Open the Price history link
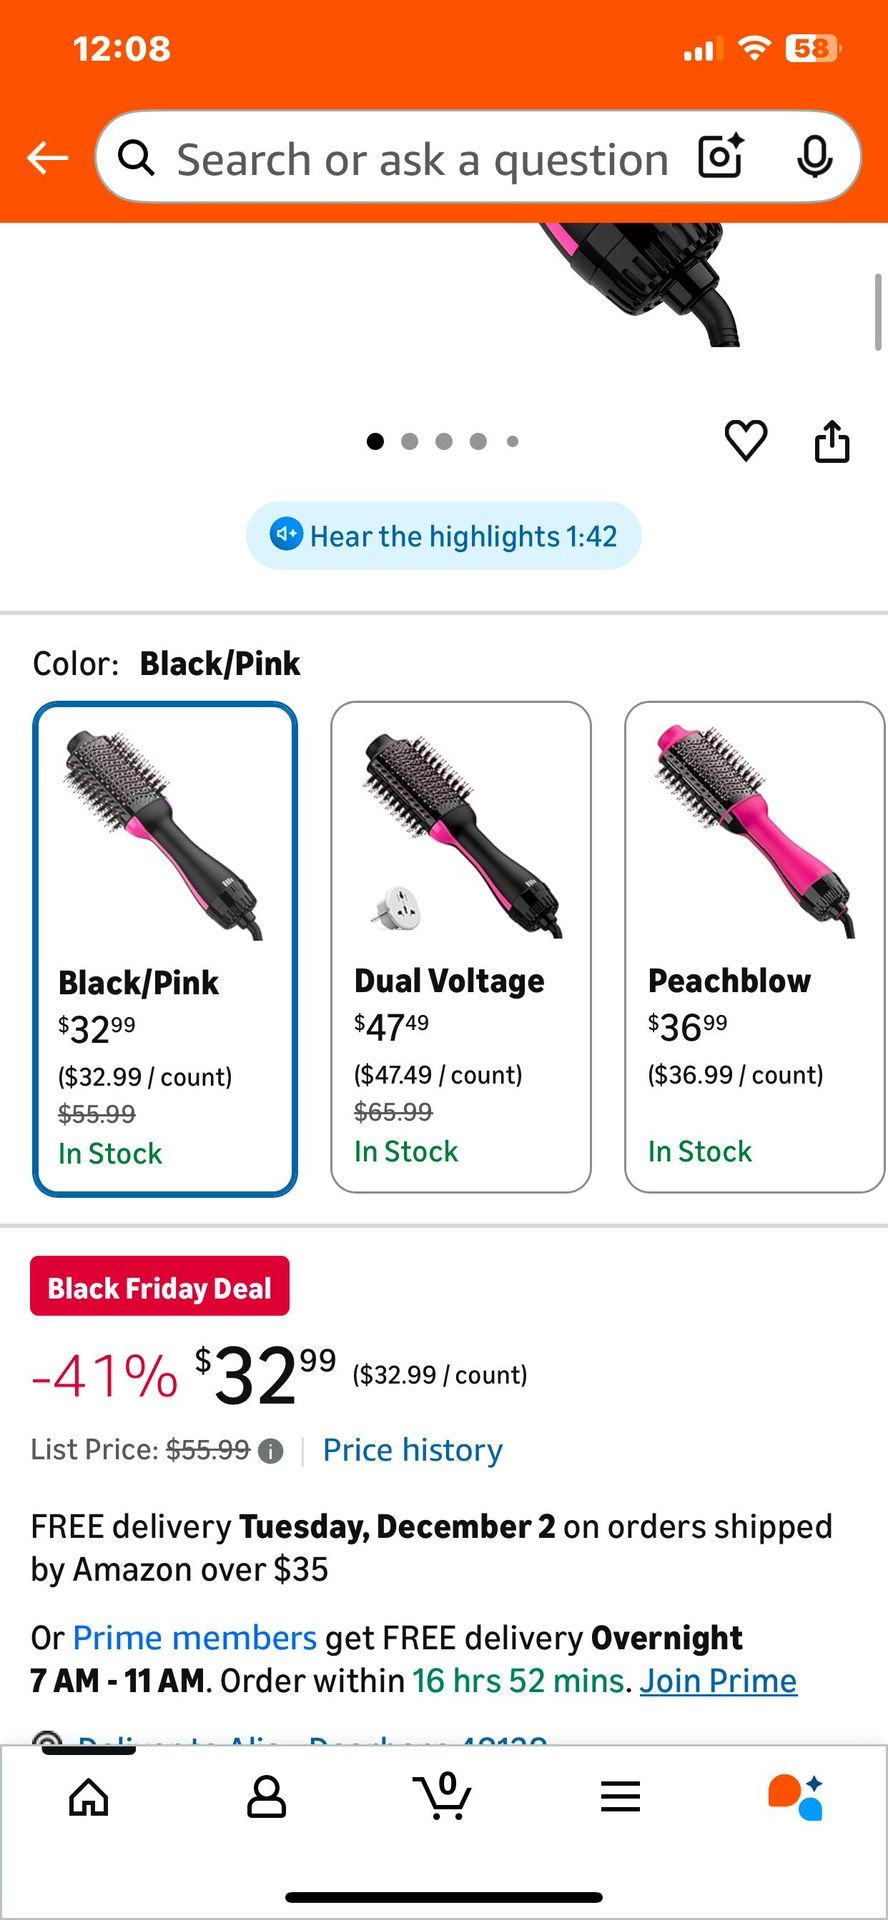The width and height of the screenshot is (888, 1920). tap(412, 1450)
